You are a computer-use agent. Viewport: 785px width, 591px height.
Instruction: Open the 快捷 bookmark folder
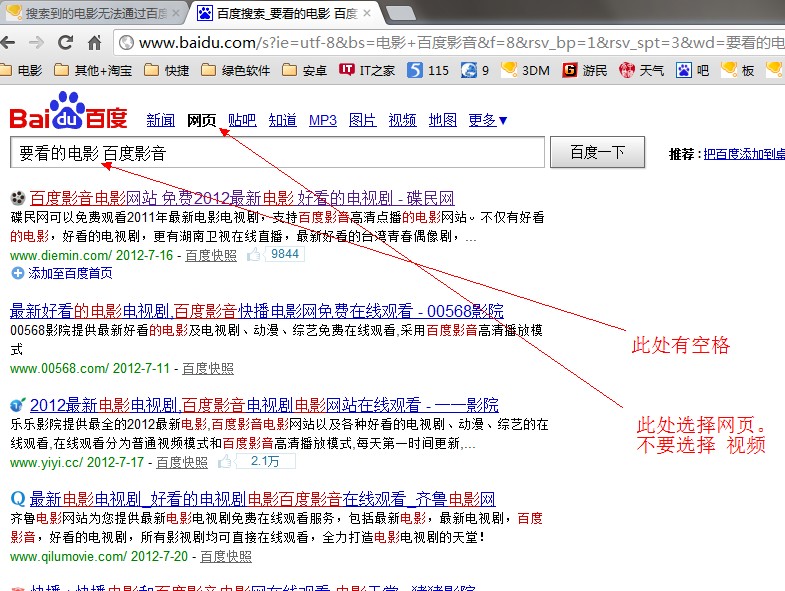pyautogui.click(x=167, y=70)
